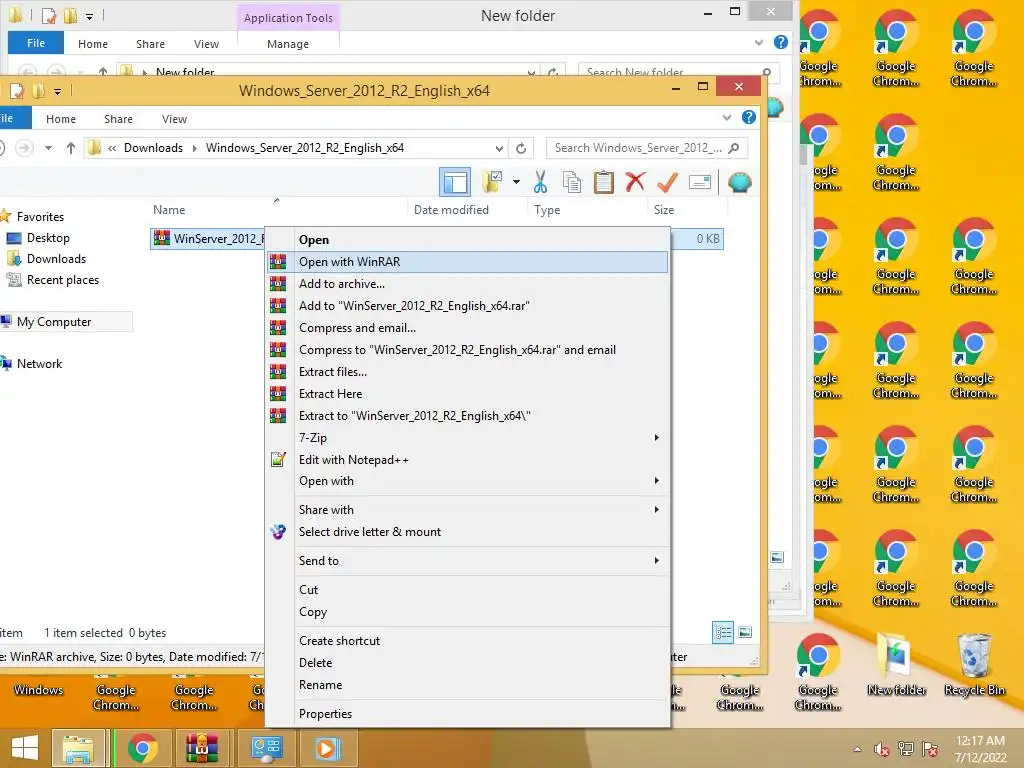Click the red X Delete toolbar icon
The height and width of the screenshot is (768, 1024).
tap(635, 182)
